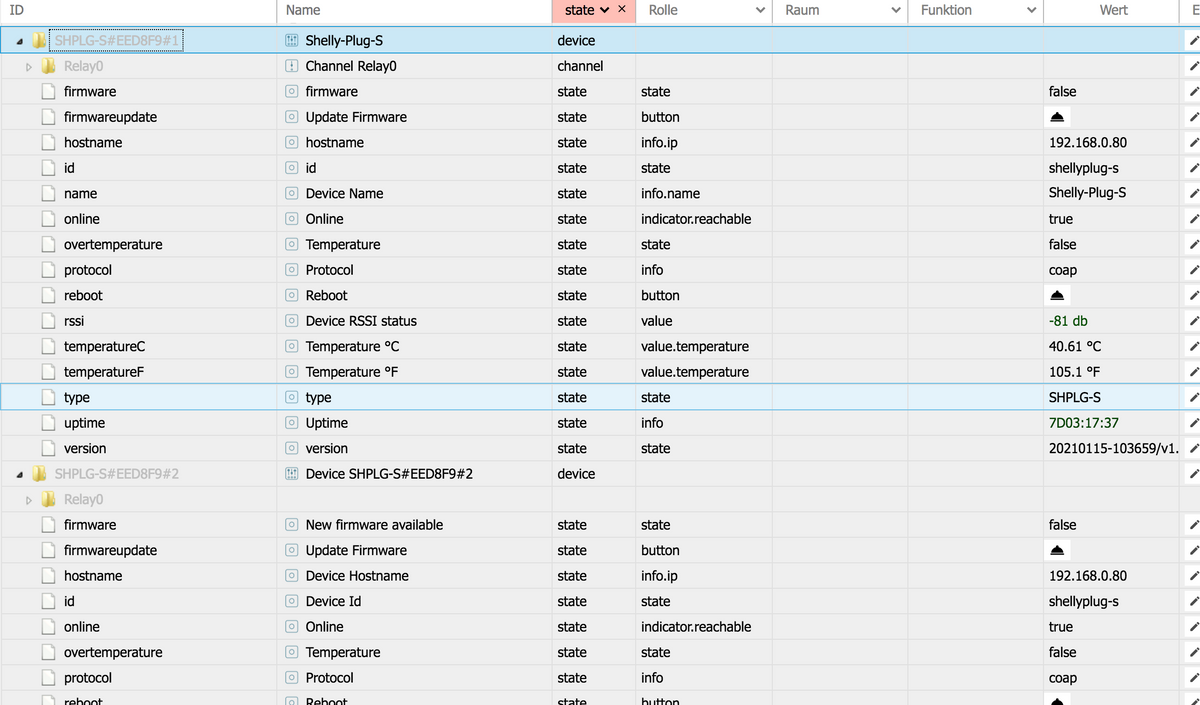Click the edit pencil for the temperatureC row
Image resolution: width=1200 pixels, height=705 pixels.
1192,347
